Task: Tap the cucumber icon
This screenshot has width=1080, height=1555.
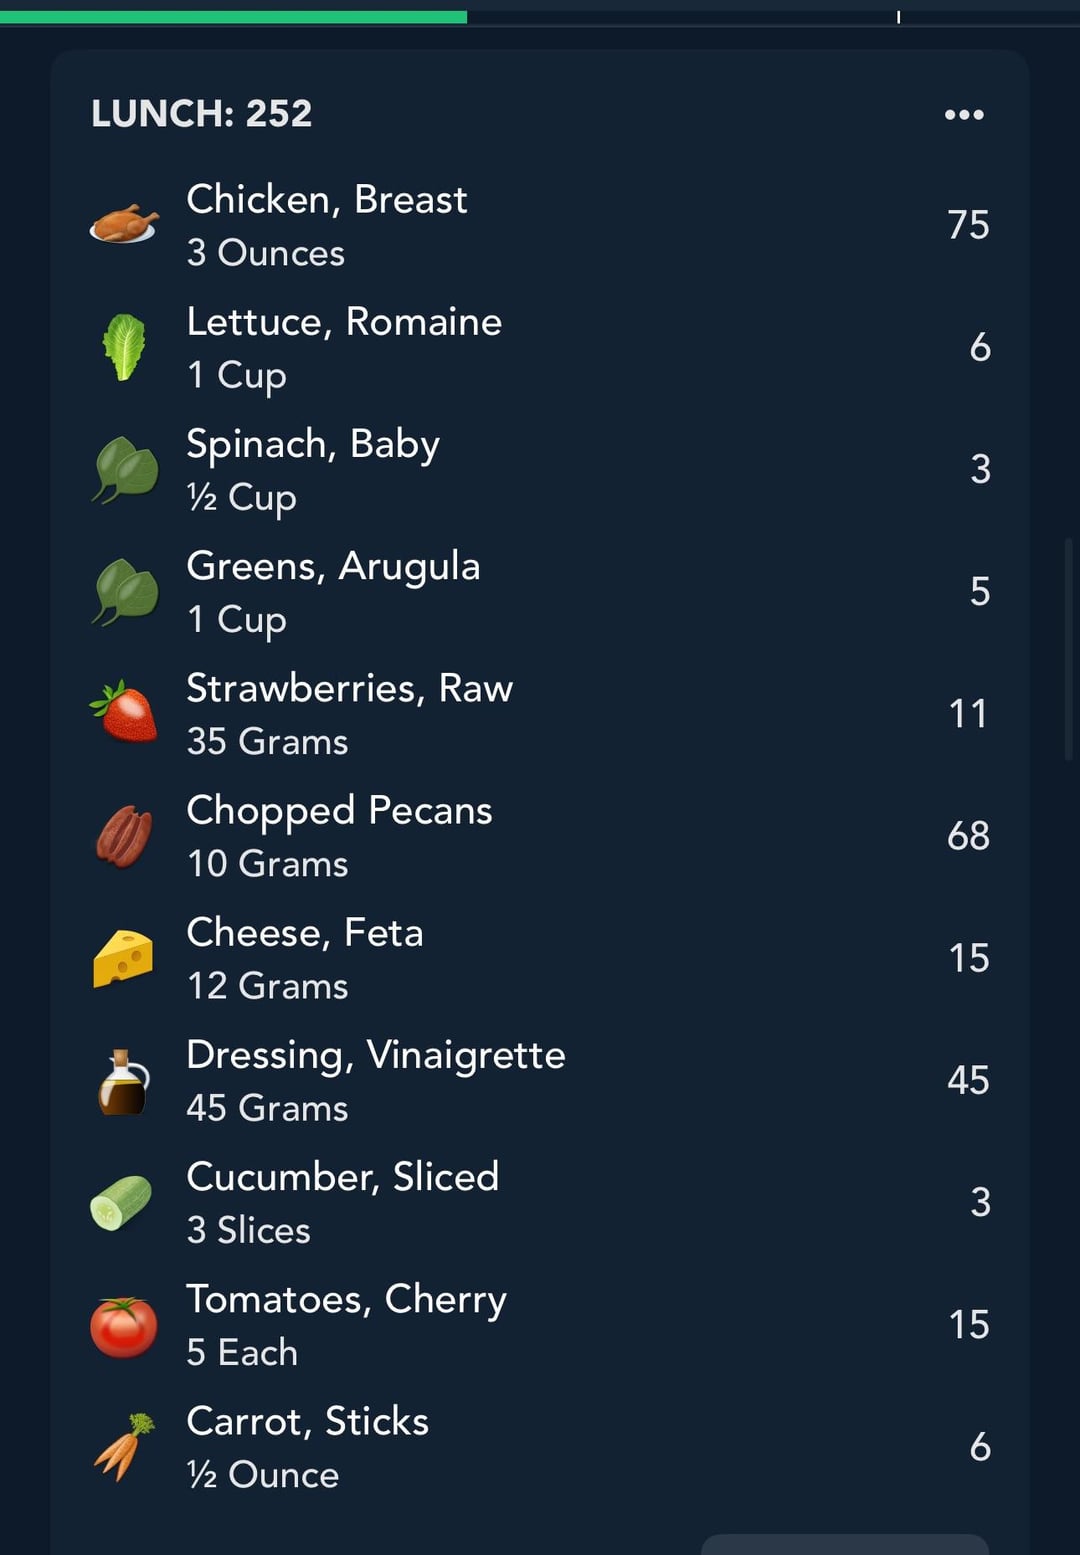Action: click(121, 1203)
